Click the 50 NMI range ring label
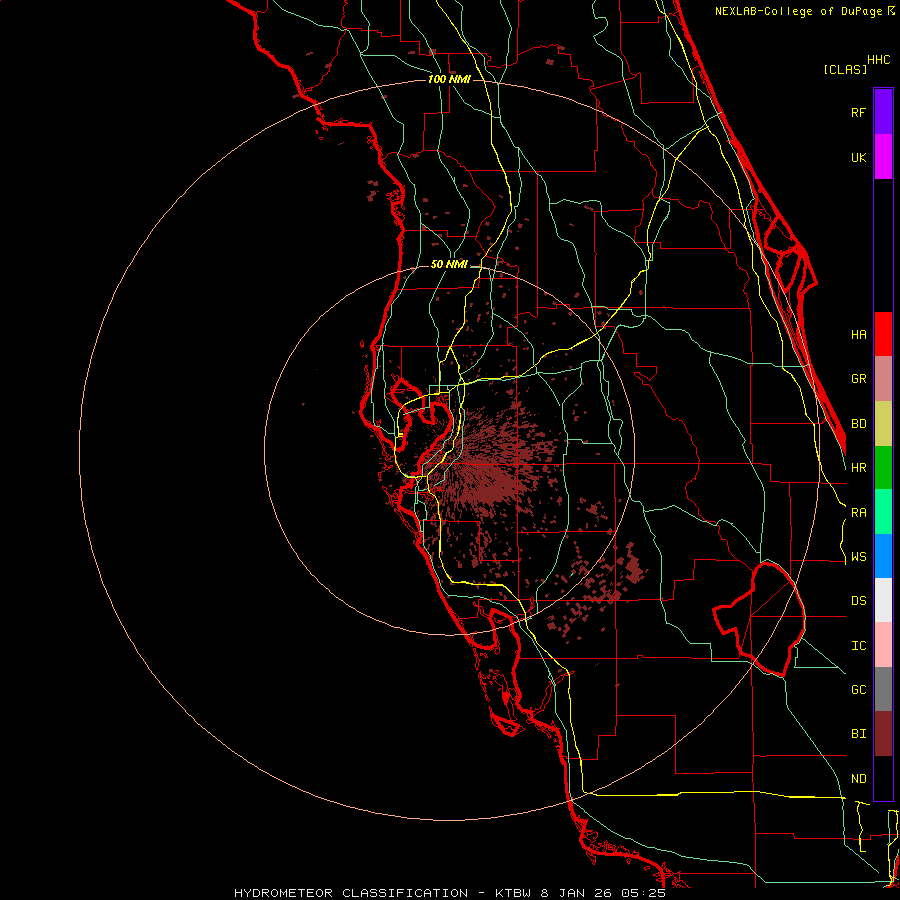Screen dimensions: 900x900 [x=449, y=264]
